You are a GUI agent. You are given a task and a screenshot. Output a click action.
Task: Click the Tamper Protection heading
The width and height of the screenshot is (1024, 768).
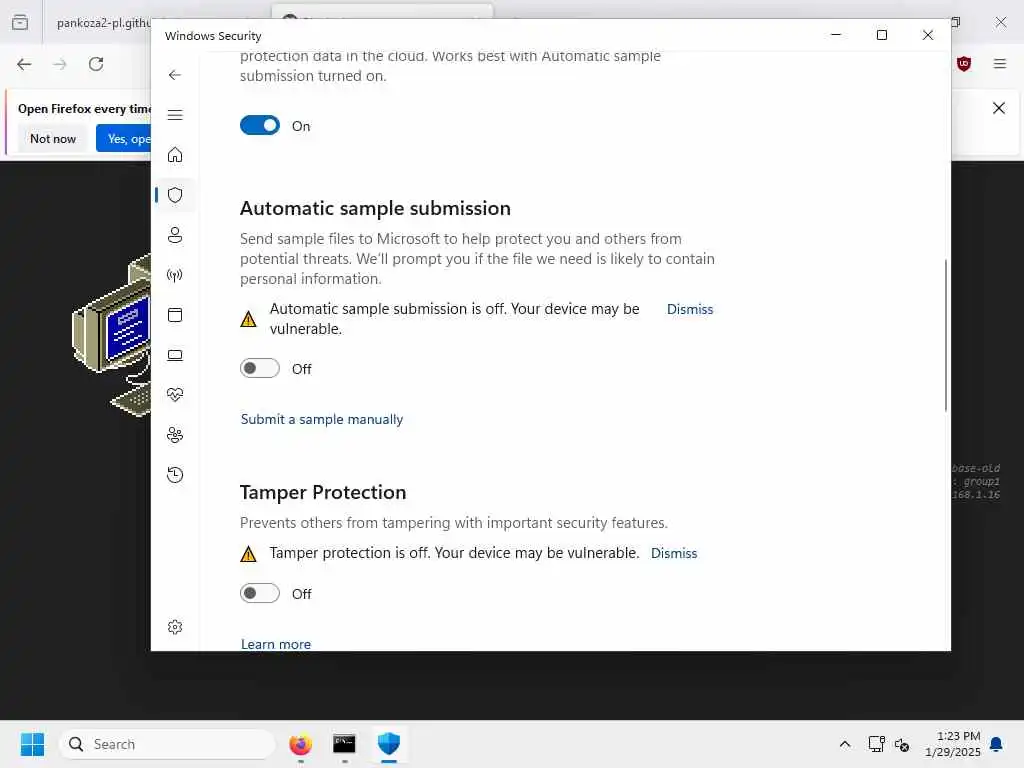(323, 492)
